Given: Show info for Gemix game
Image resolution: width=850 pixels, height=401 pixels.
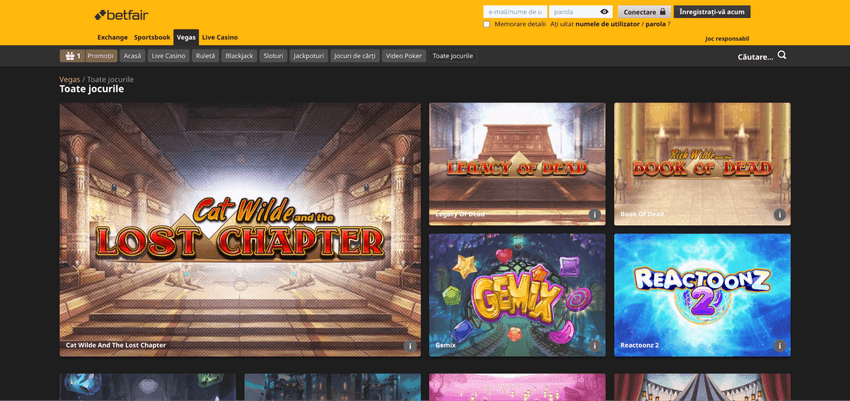Looking at the screenshot, I should coord(595,346).
